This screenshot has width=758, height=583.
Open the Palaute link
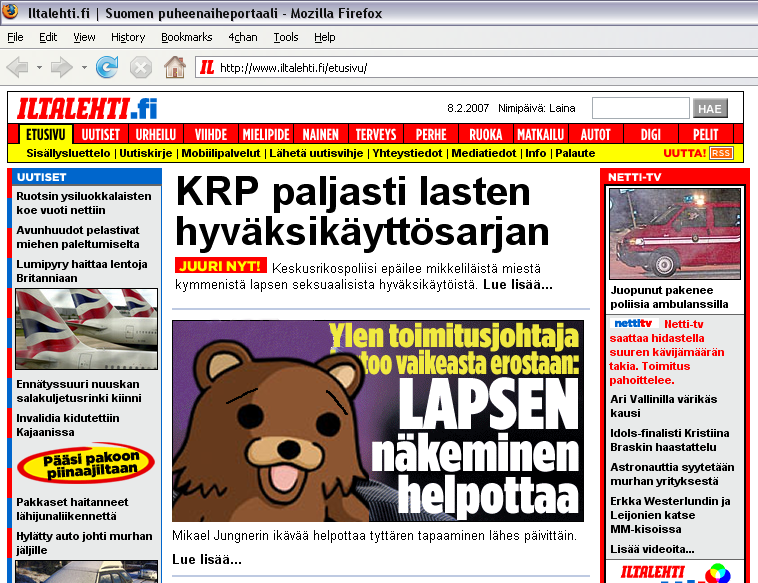pyautogui.click(x=575, y=153)
